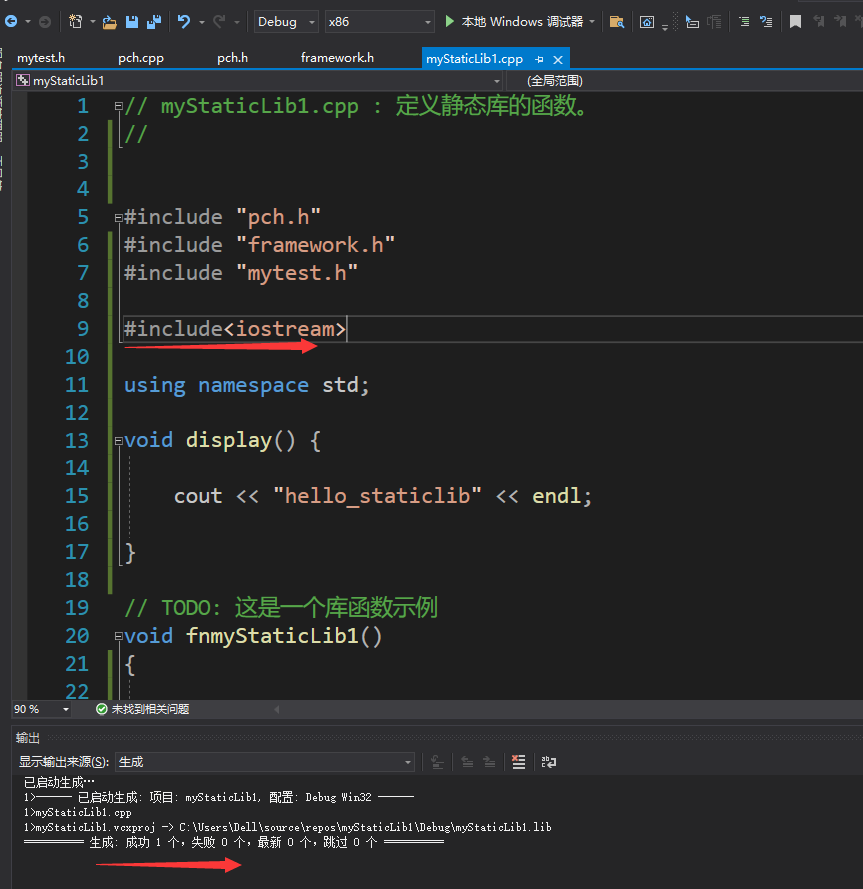The width and height of the screenshot is (863, 889).
Task: Collapse the comment block at line 1
Action: pyautogui.click(x=117, y=105)
